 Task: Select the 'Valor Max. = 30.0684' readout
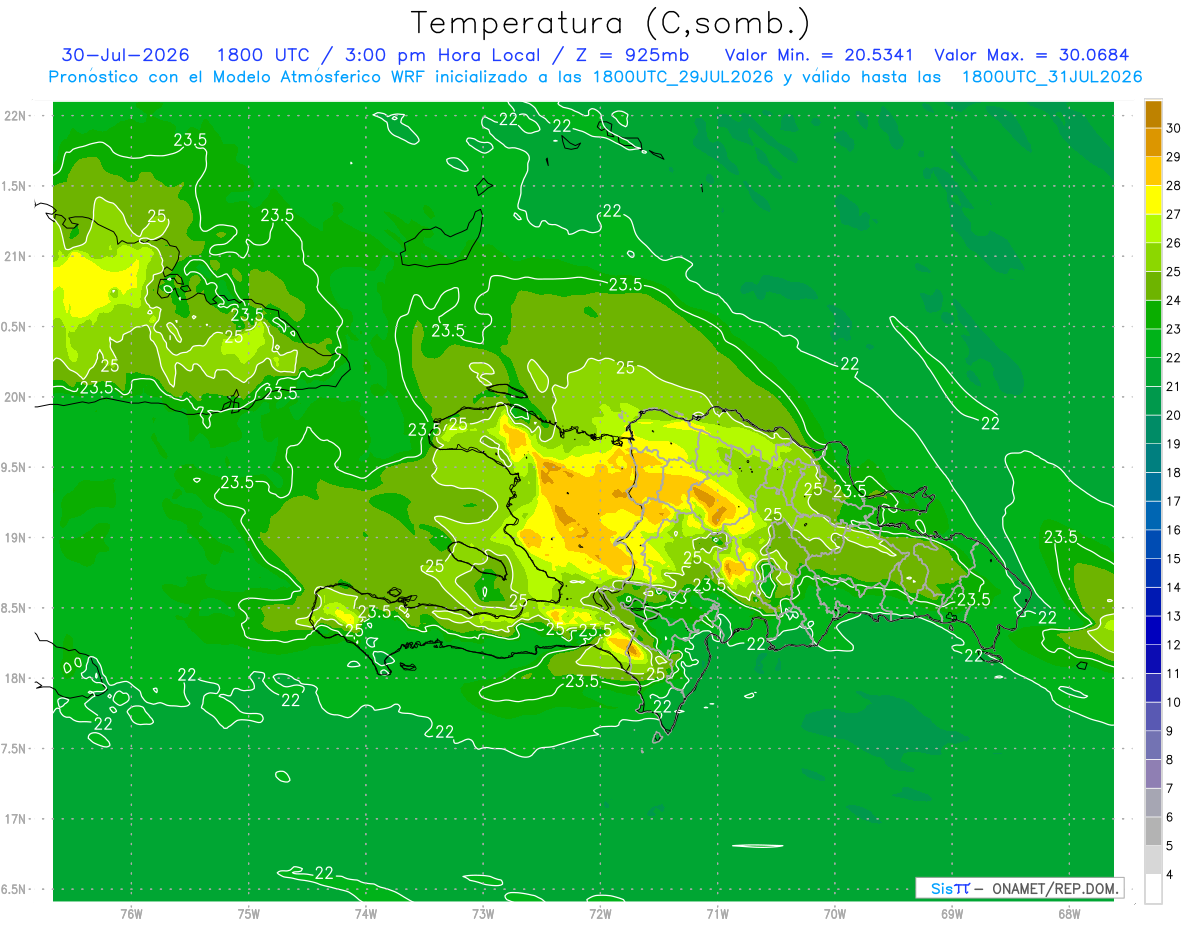(x=1031, y=55)
